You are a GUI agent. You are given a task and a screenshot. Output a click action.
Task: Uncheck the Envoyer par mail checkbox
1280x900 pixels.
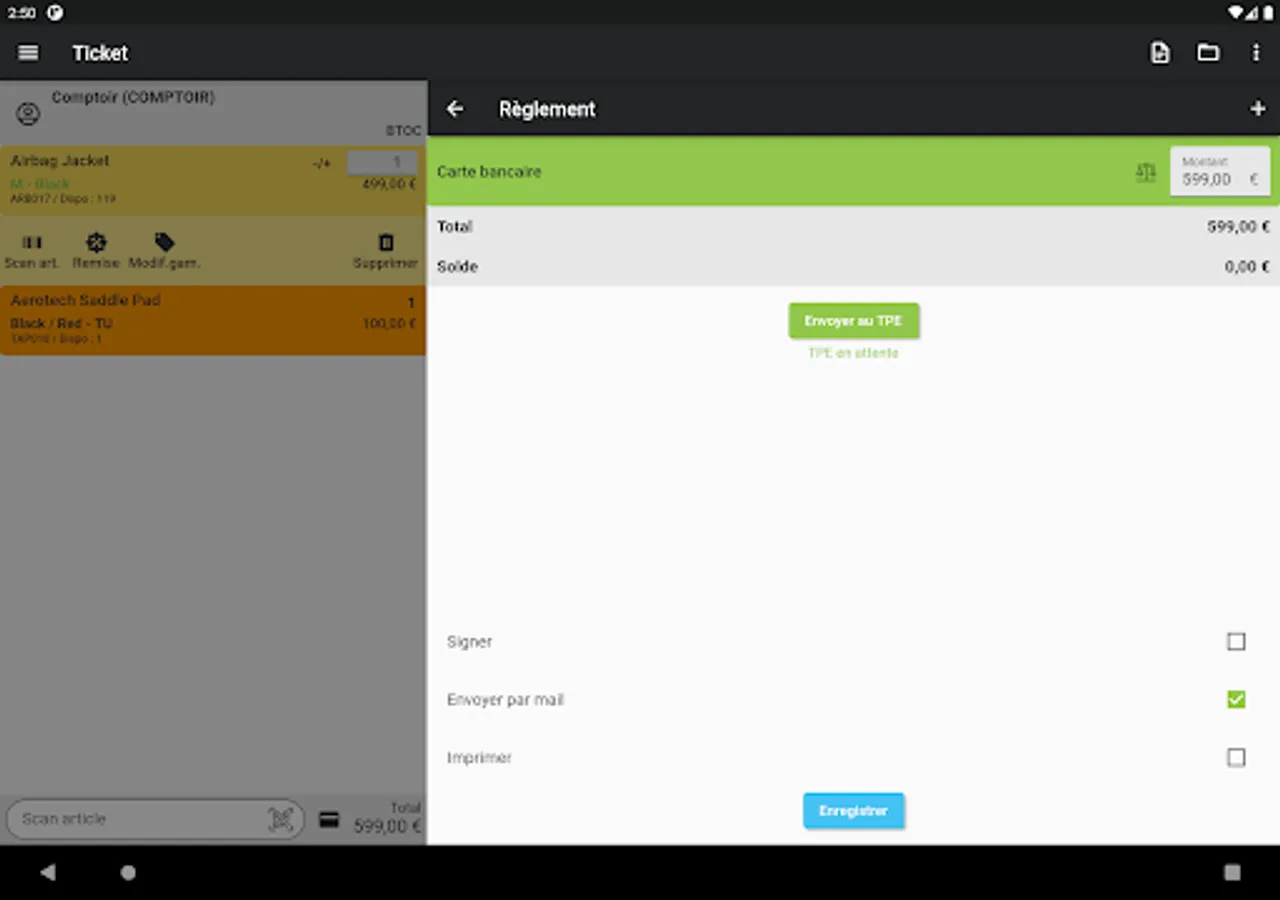point(1236,700)
